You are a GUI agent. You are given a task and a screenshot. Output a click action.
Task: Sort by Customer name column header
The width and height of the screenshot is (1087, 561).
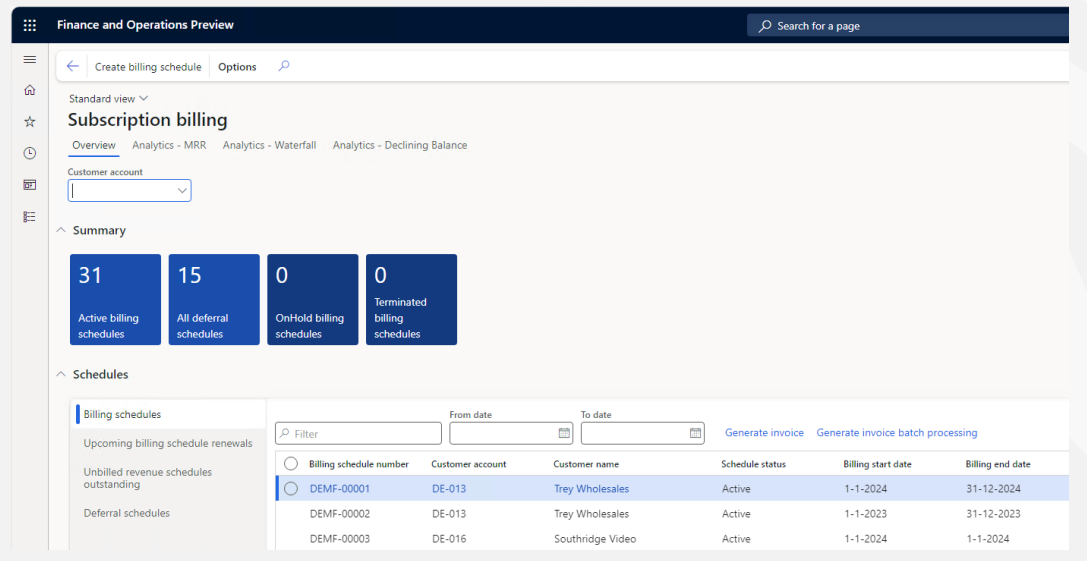[x=586, y=464]
